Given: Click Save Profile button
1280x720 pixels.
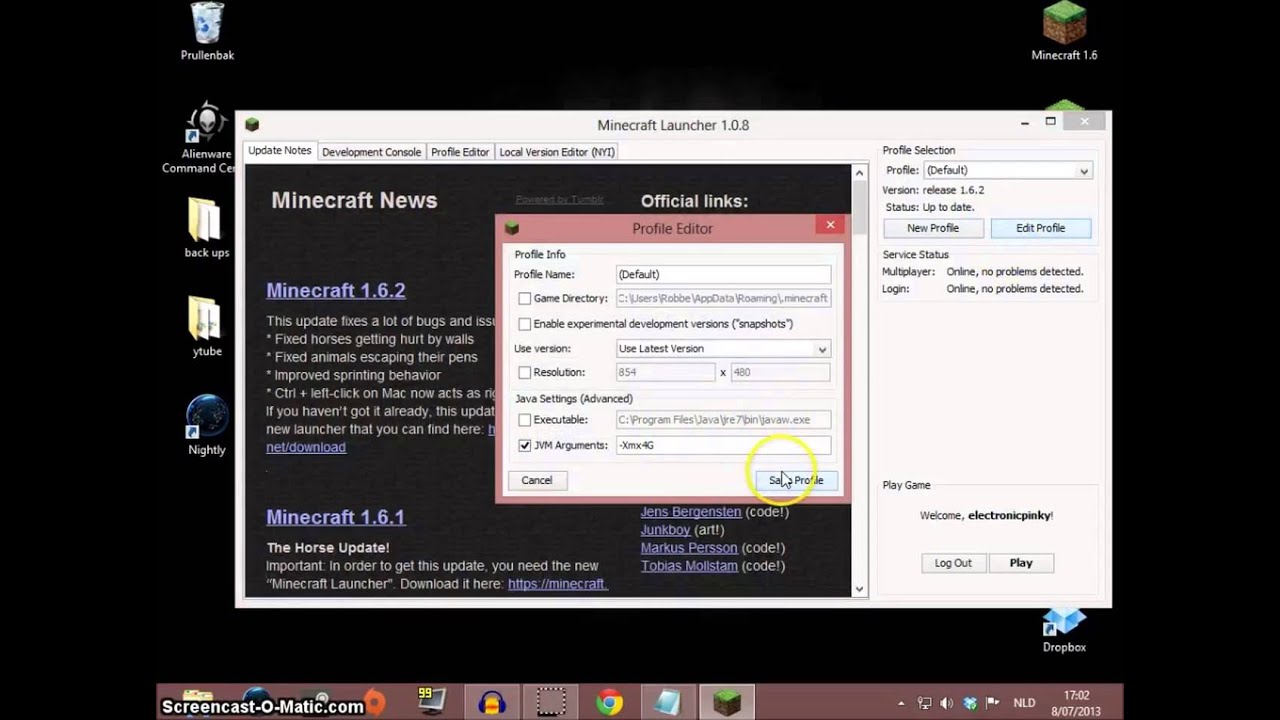Looking at the screenshot, I should pyautogui.click(x=796, y=480).
